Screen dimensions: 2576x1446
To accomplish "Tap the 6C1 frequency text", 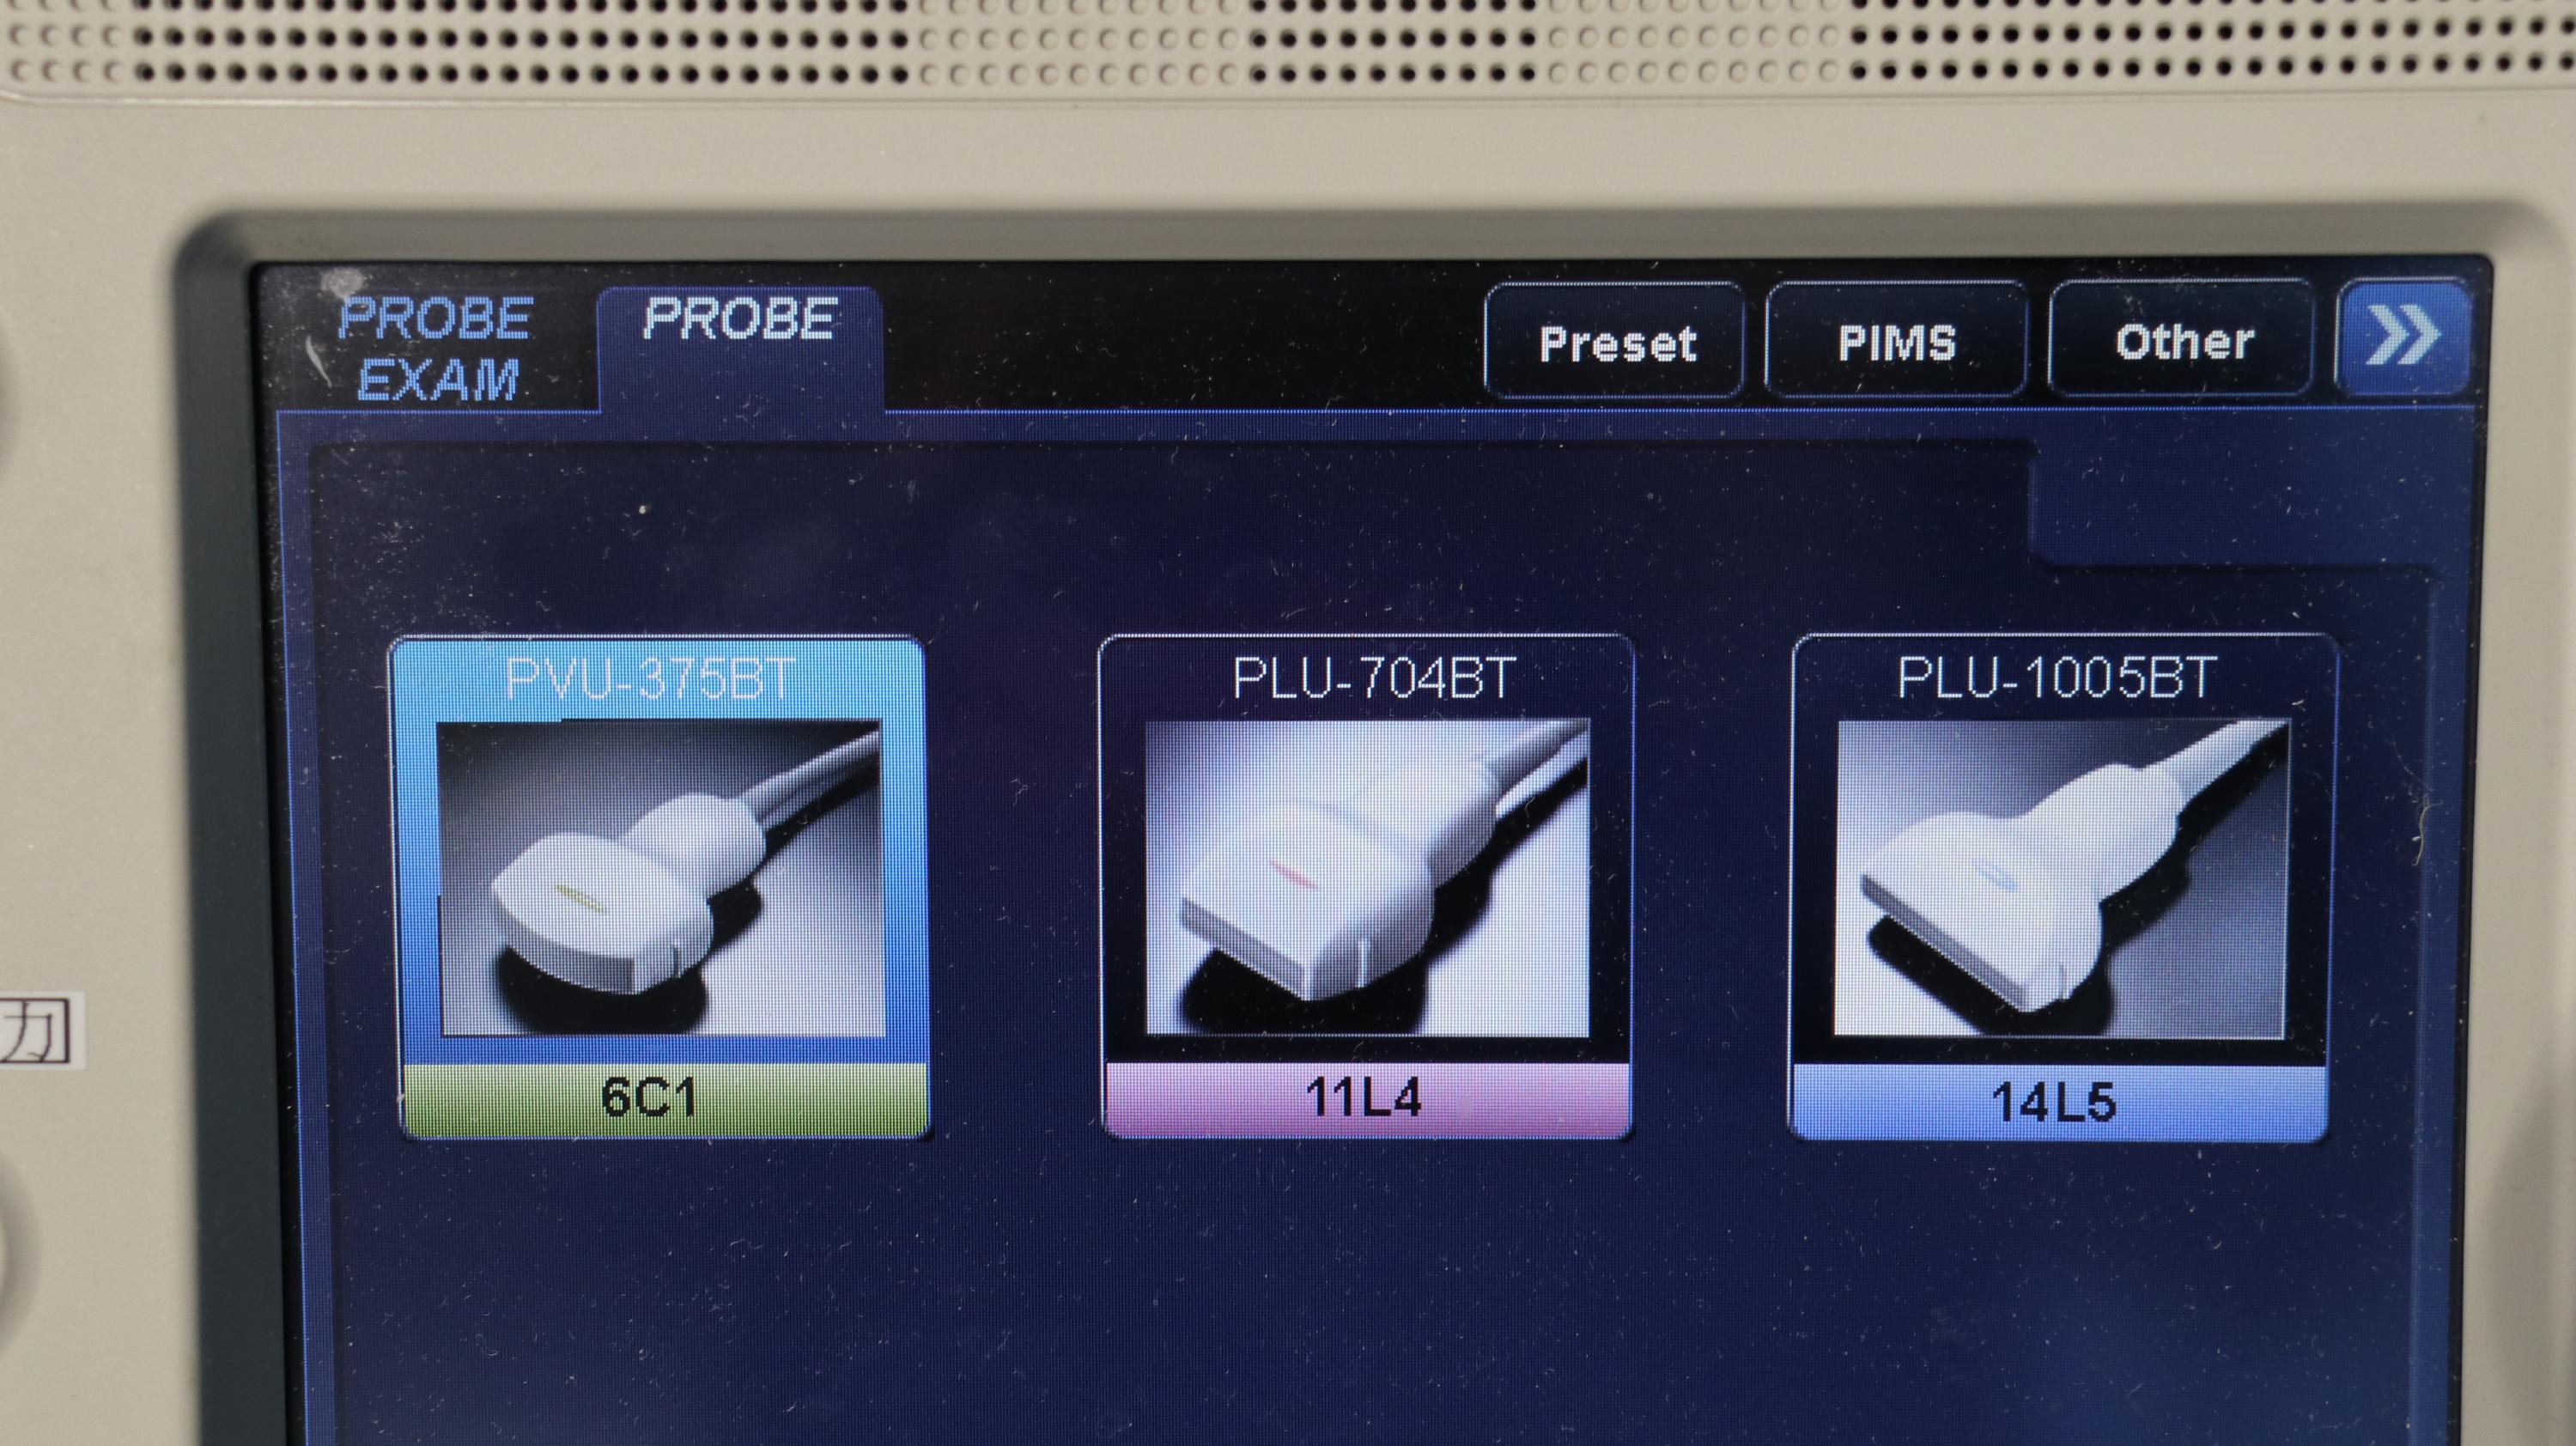I will pos(648,1098).
